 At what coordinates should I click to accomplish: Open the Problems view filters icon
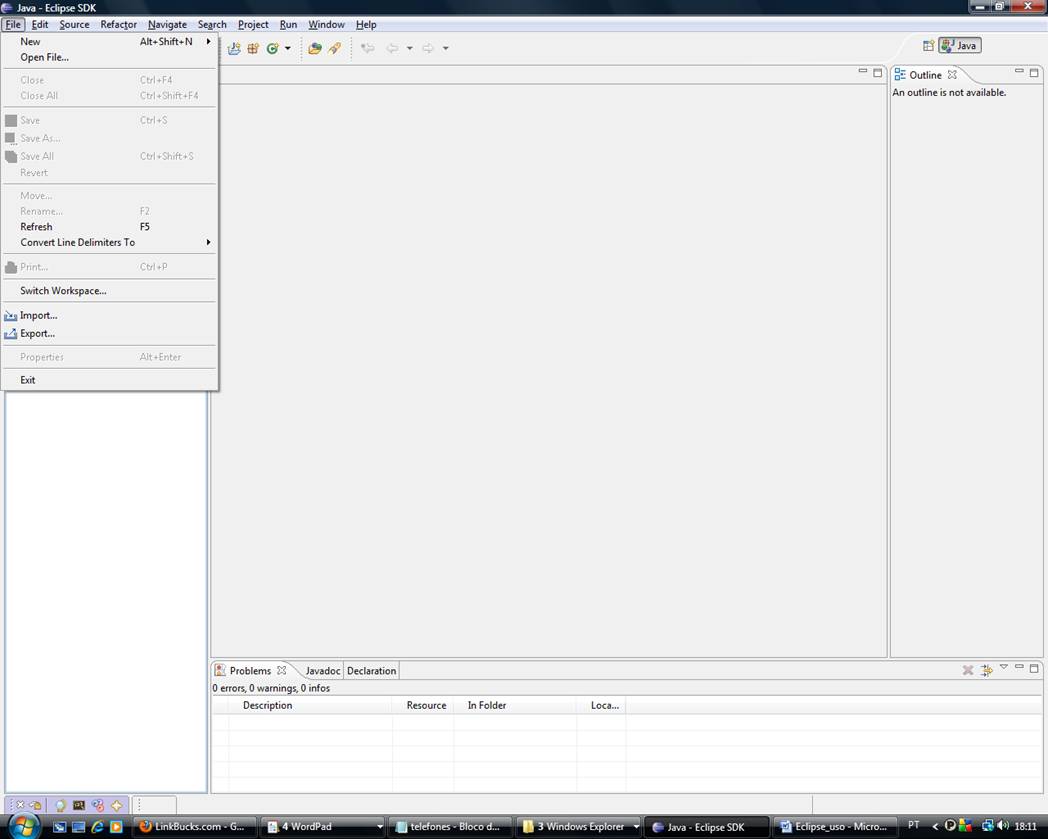click(x=987, y=670)
